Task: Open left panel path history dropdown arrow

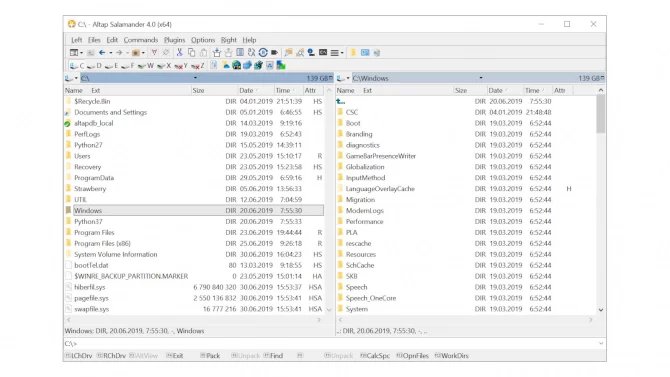Action: tap(195, 78)
